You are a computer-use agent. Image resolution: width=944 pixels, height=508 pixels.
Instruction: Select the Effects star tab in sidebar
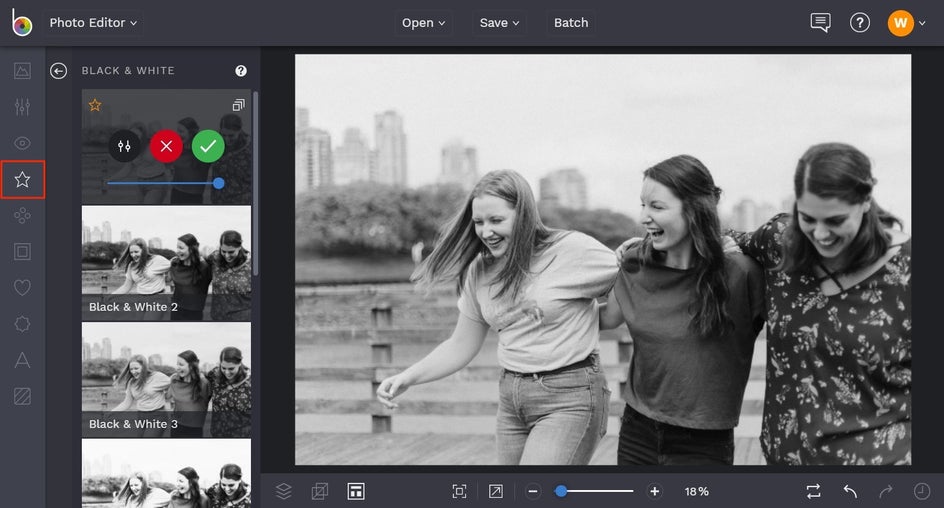22,180
